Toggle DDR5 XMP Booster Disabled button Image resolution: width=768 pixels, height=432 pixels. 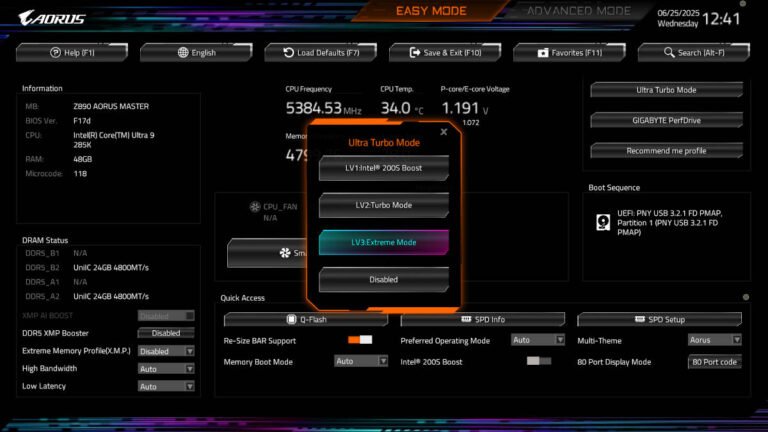click(166, 333)
